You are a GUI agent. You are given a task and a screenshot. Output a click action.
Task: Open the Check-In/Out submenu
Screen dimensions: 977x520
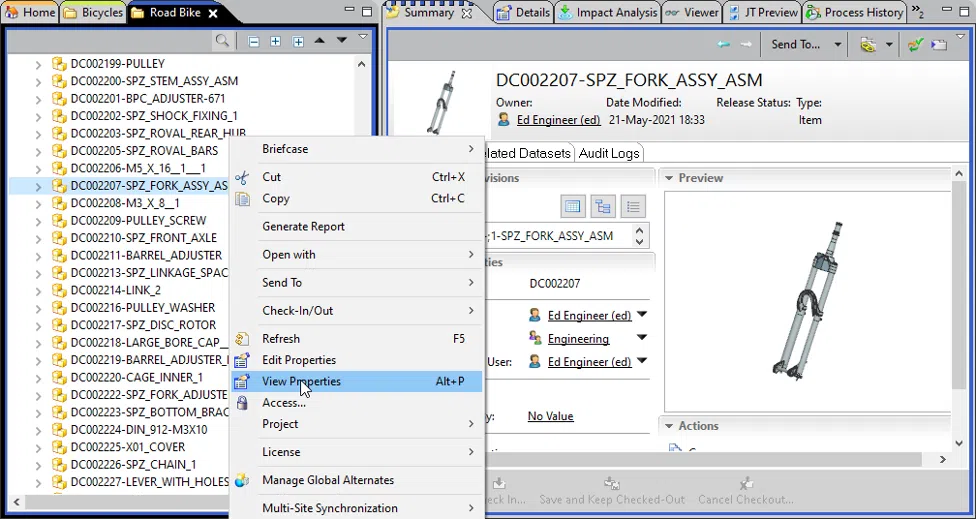coord(357,311)
